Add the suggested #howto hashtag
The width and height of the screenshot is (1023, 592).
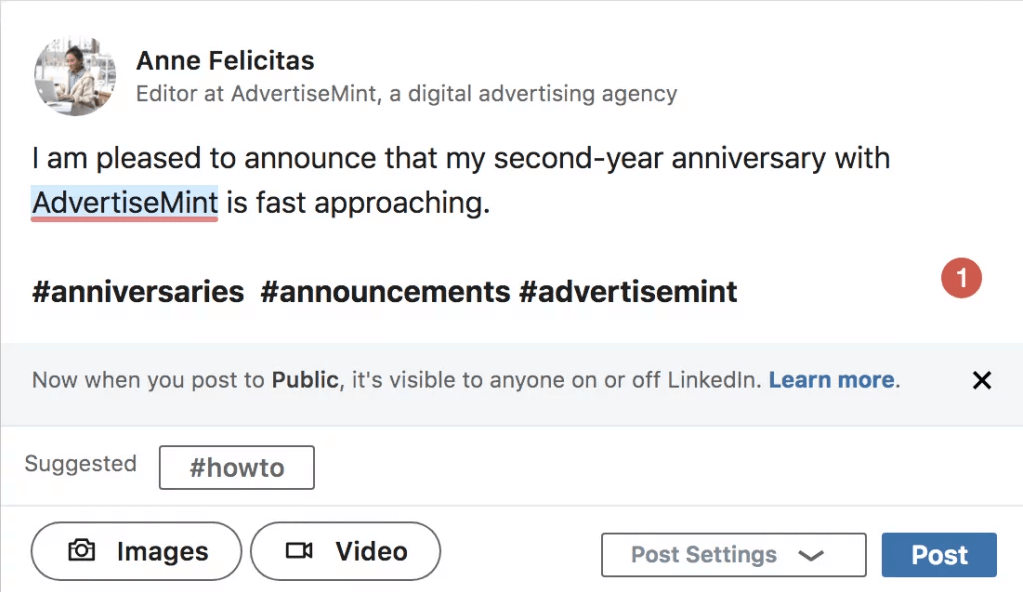point(236,467)
